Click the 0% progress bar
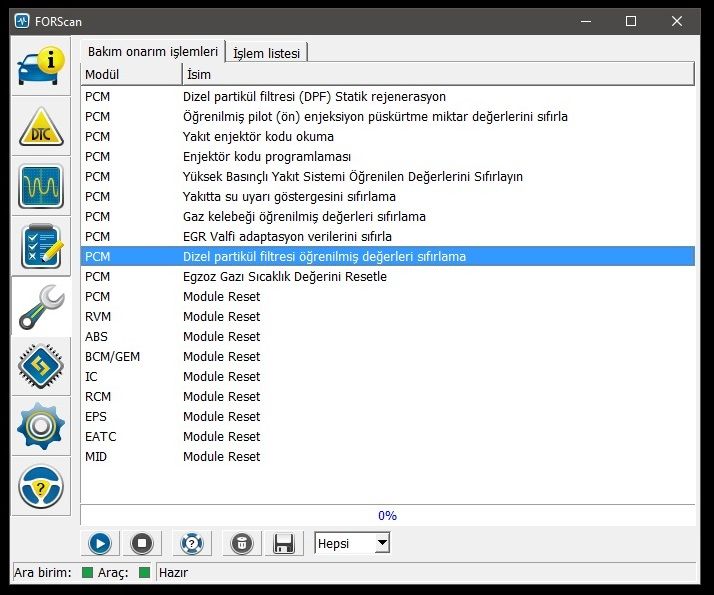This screenshot has width=714, height=595. click(x=388, y=515)
